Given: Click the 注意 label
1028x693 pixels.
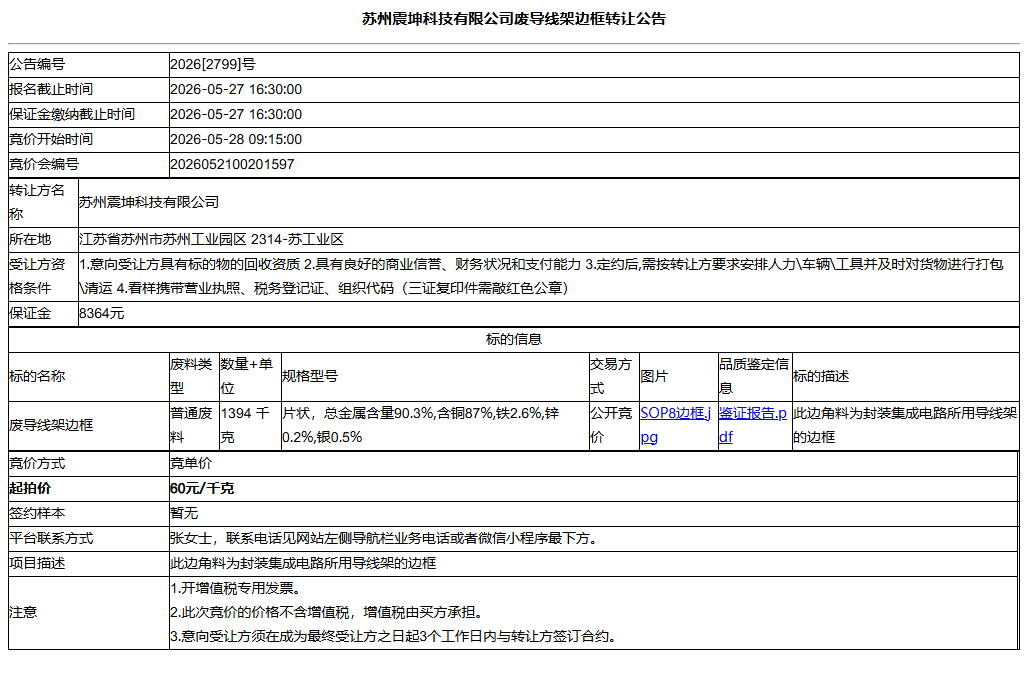Looking at the screenshot, I should [23, 612].
